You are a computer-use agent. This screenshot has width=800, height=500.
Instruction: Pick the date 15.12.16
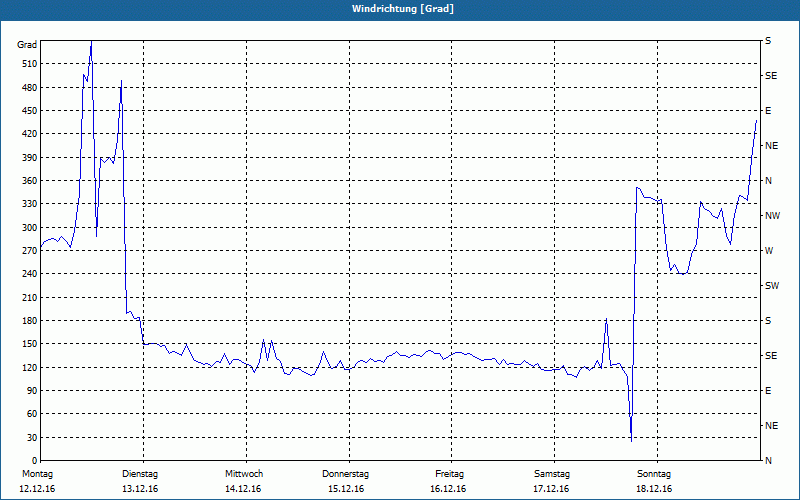point(346,489)
